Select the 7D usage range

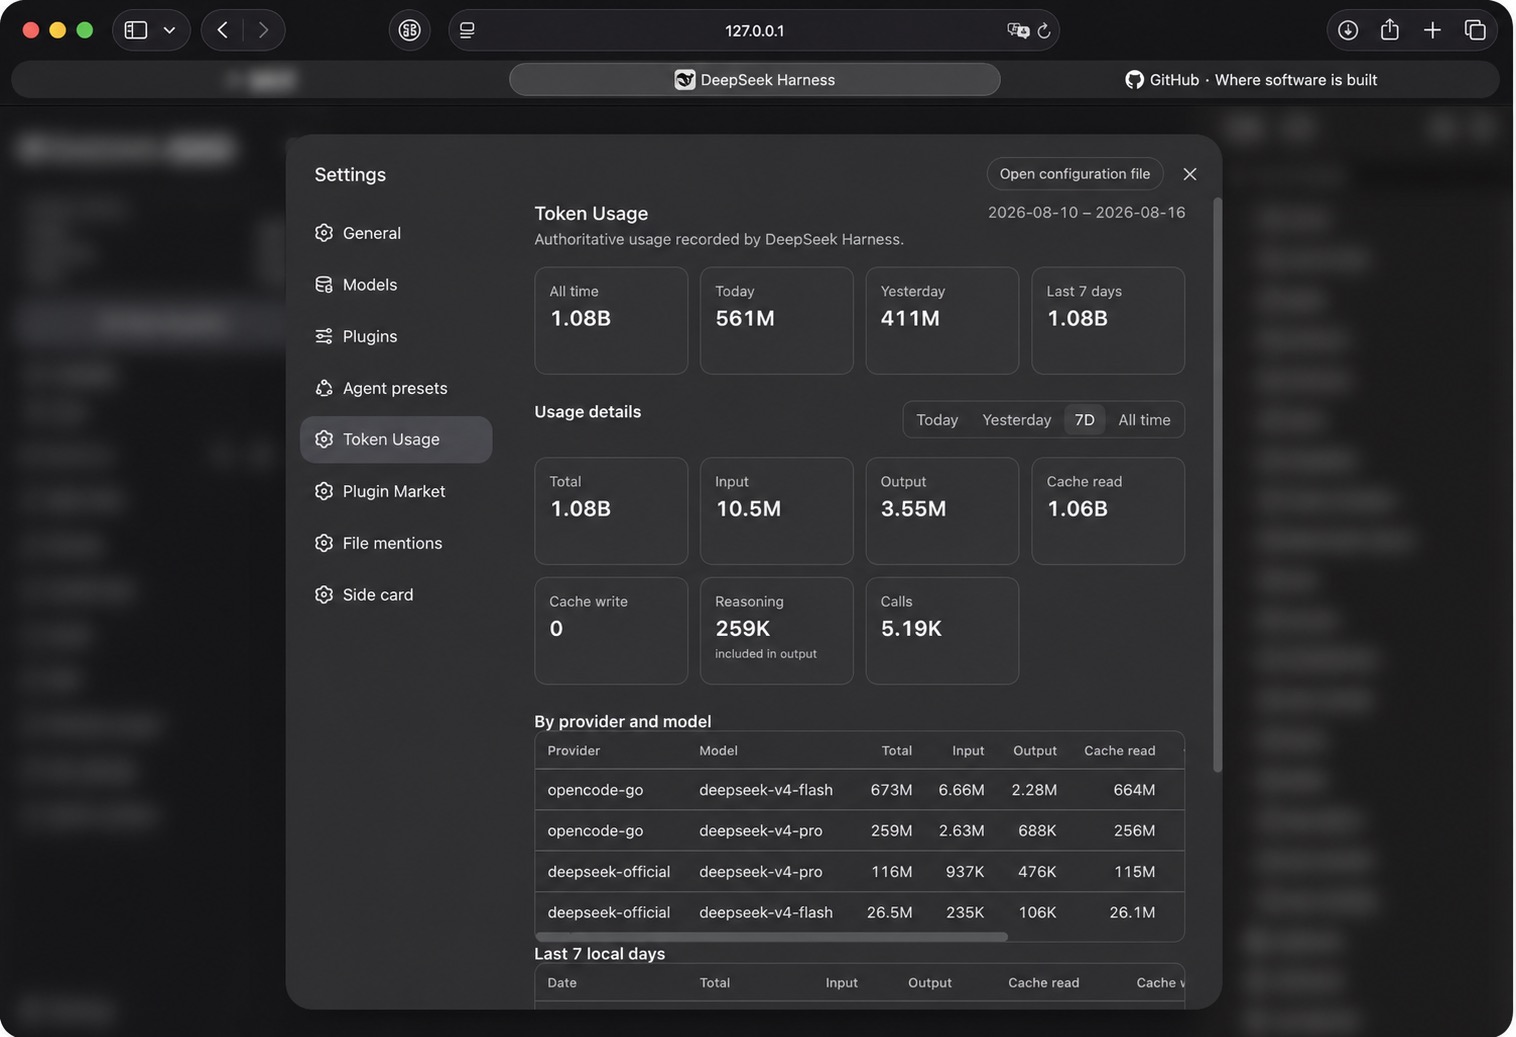(1085, 420)
